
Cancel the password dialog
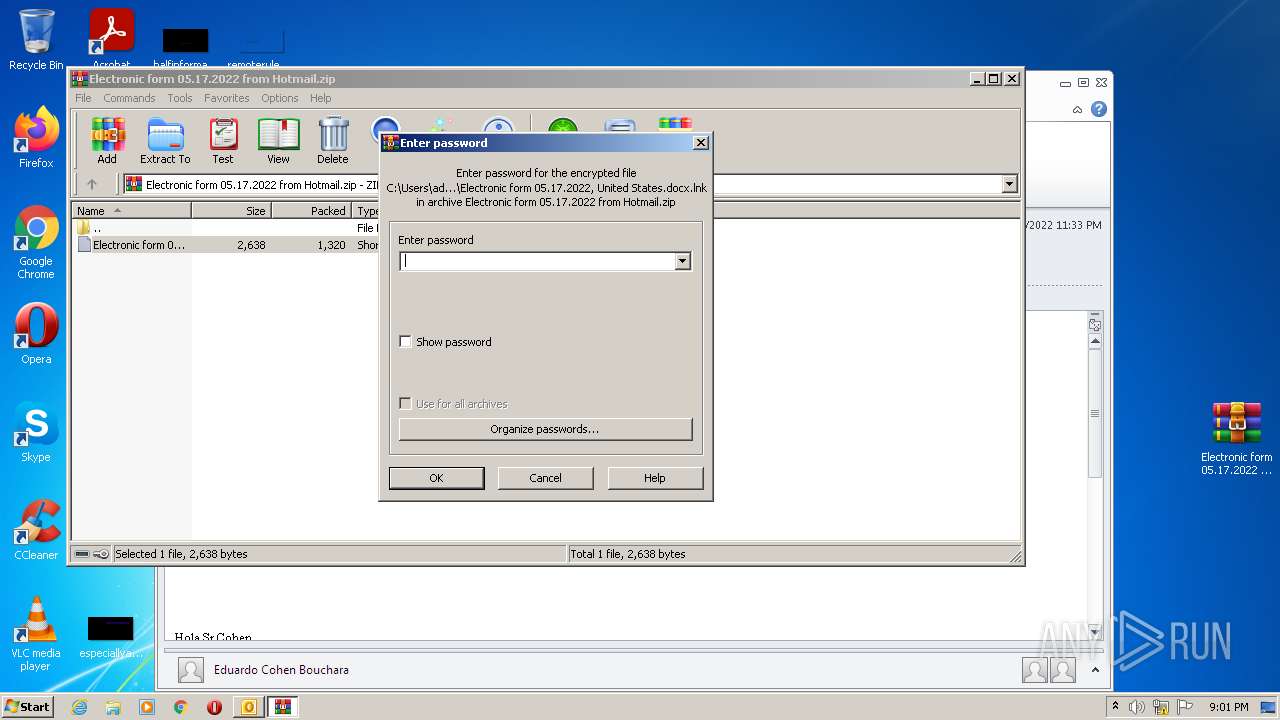(545, 478)
